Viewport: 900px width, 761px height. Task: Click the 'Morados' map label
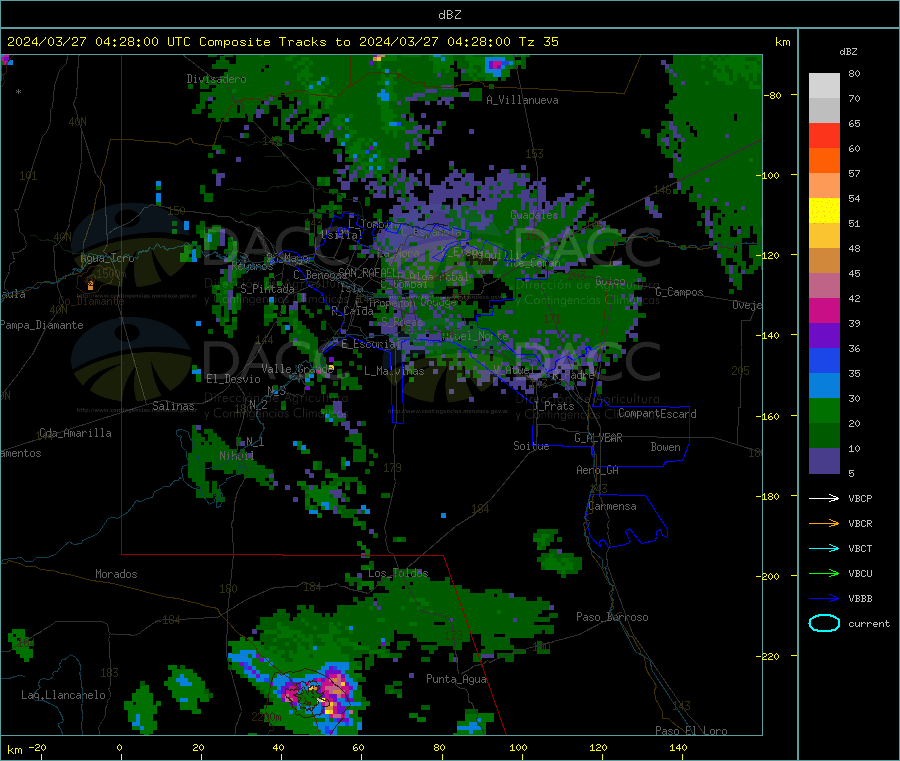[116, 574]
